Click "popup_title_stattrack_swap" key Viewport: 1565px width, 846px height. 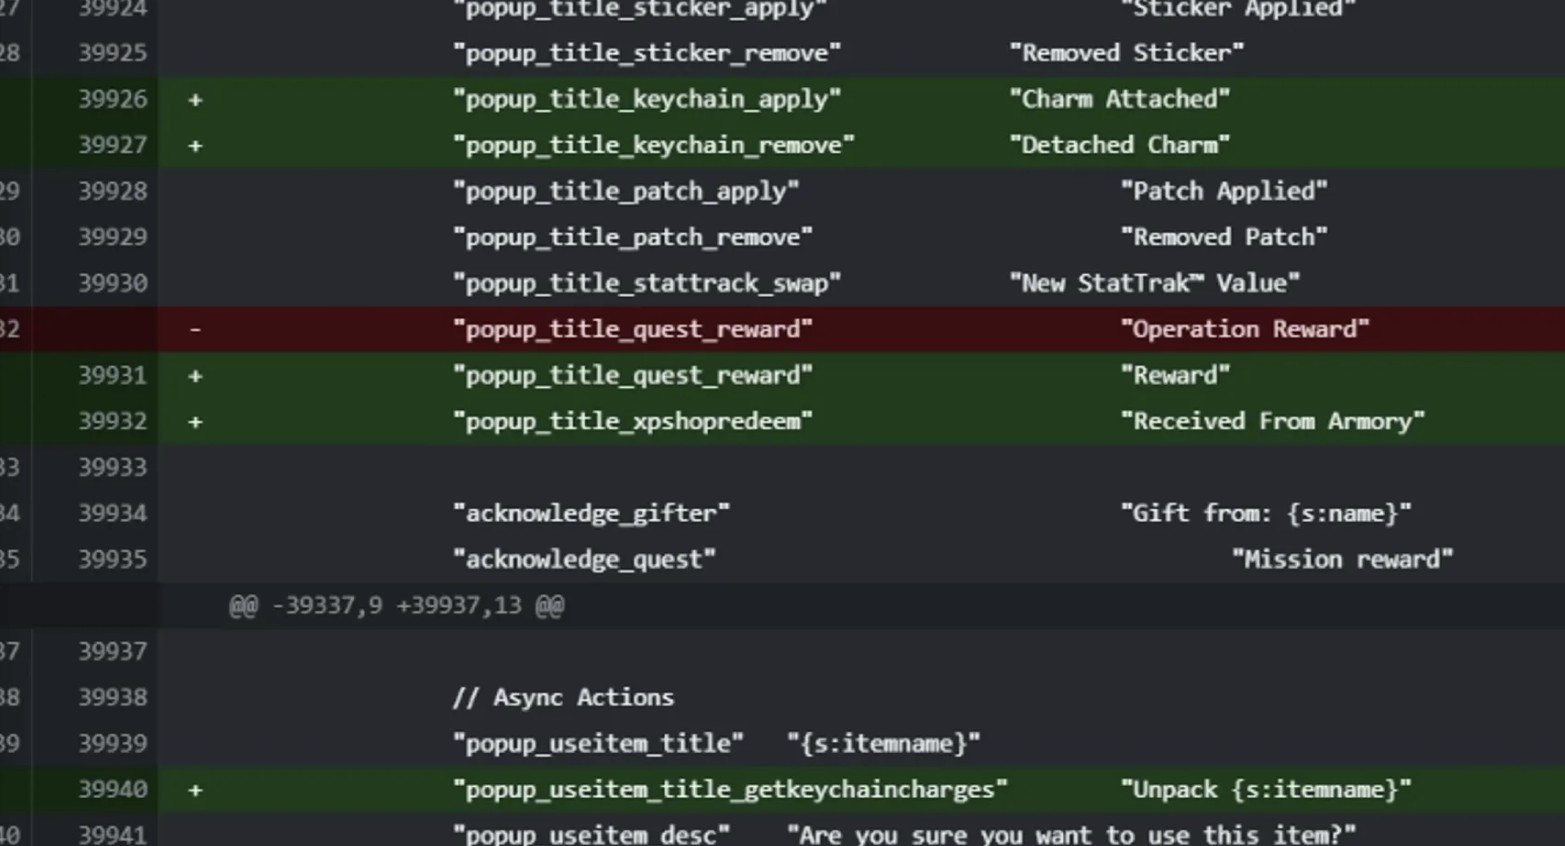pyautogui.click(x=647, y=283)
